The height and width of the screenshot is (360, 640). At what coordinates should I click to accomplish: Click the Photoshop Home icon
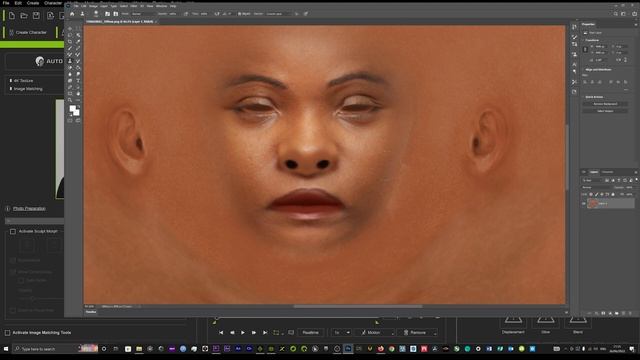[72, 14]
